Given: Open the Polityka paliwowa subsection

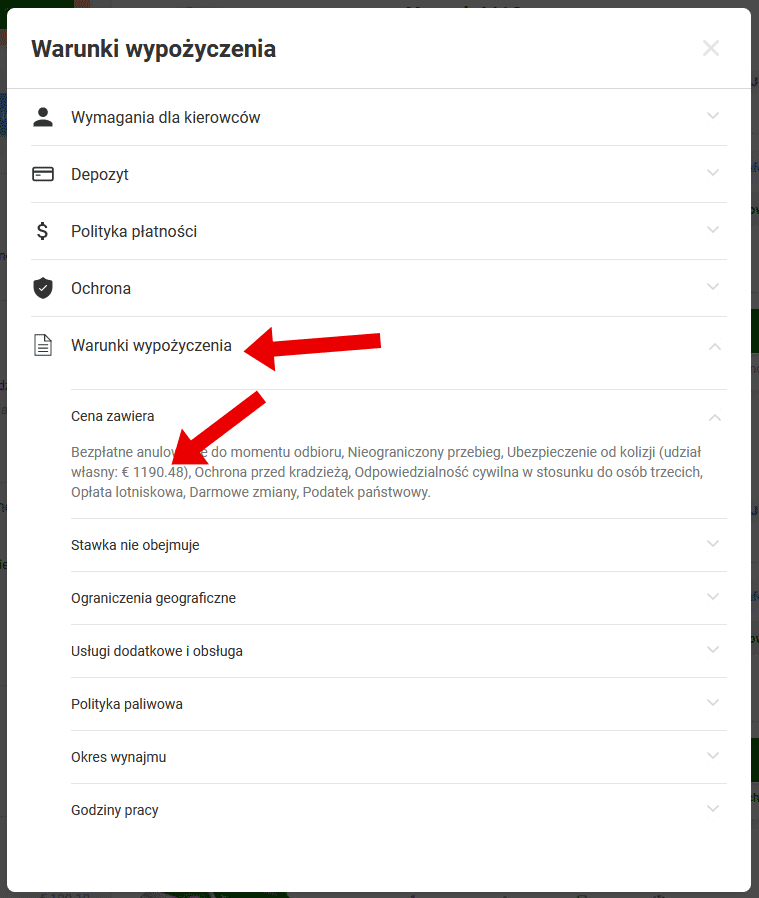Looking at the screenshot, I should click(399, 704).
